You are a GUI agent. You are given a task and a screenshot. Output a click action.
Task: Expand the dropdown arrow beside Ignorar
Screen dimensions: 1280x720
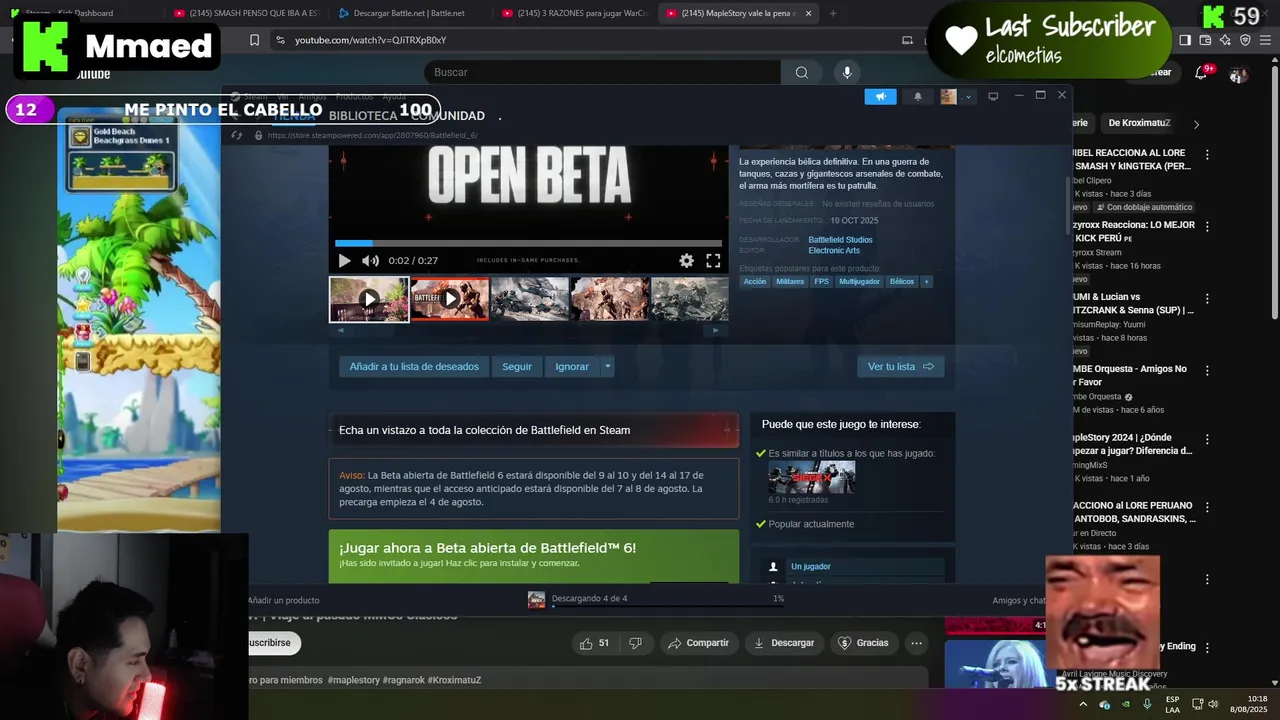(607, 367)
